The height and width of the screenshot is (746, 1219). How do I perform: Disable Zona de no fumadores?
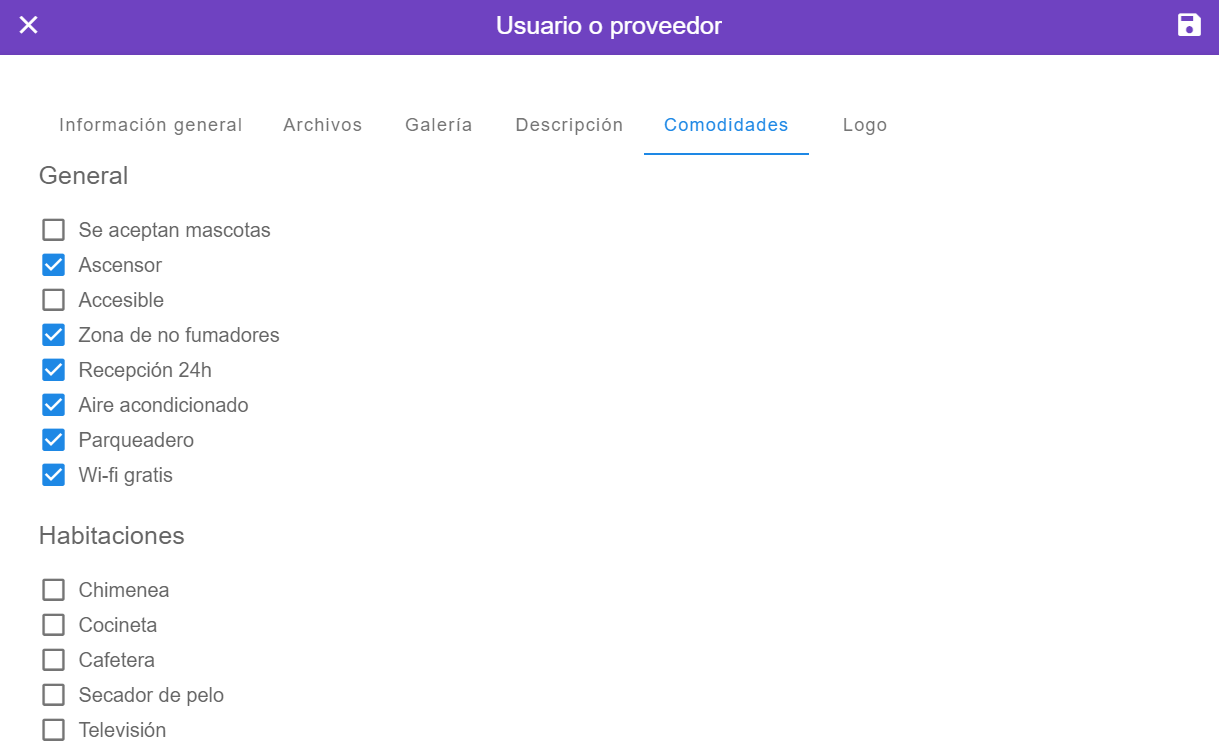54,335
